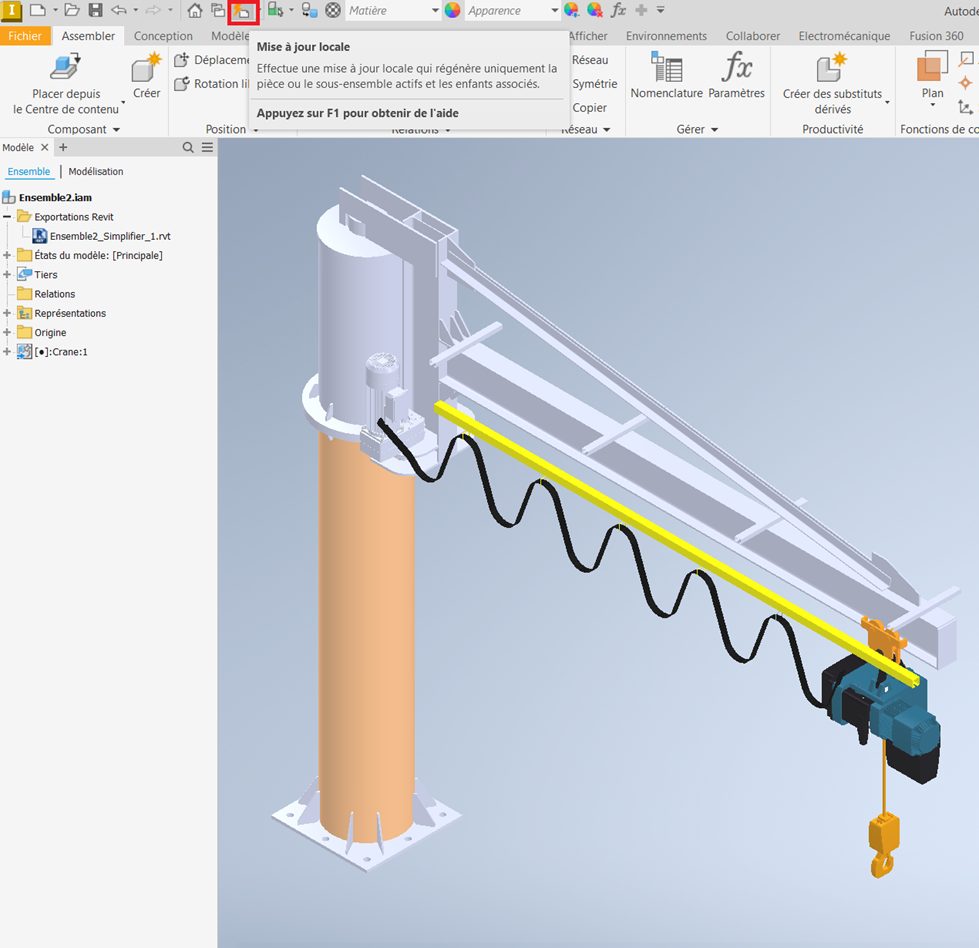The image size is (979, 948).
Task: Open the undo history dropdown arrow
Action: (135, 10)
